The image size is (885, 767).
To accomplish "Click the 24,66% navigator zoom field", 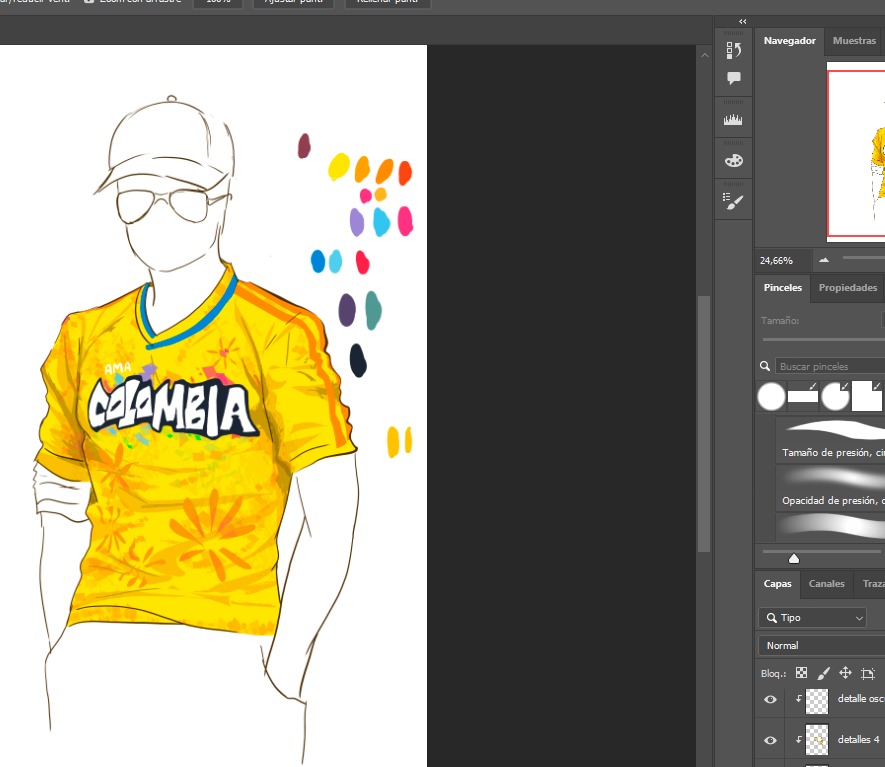I will point(783,261).
